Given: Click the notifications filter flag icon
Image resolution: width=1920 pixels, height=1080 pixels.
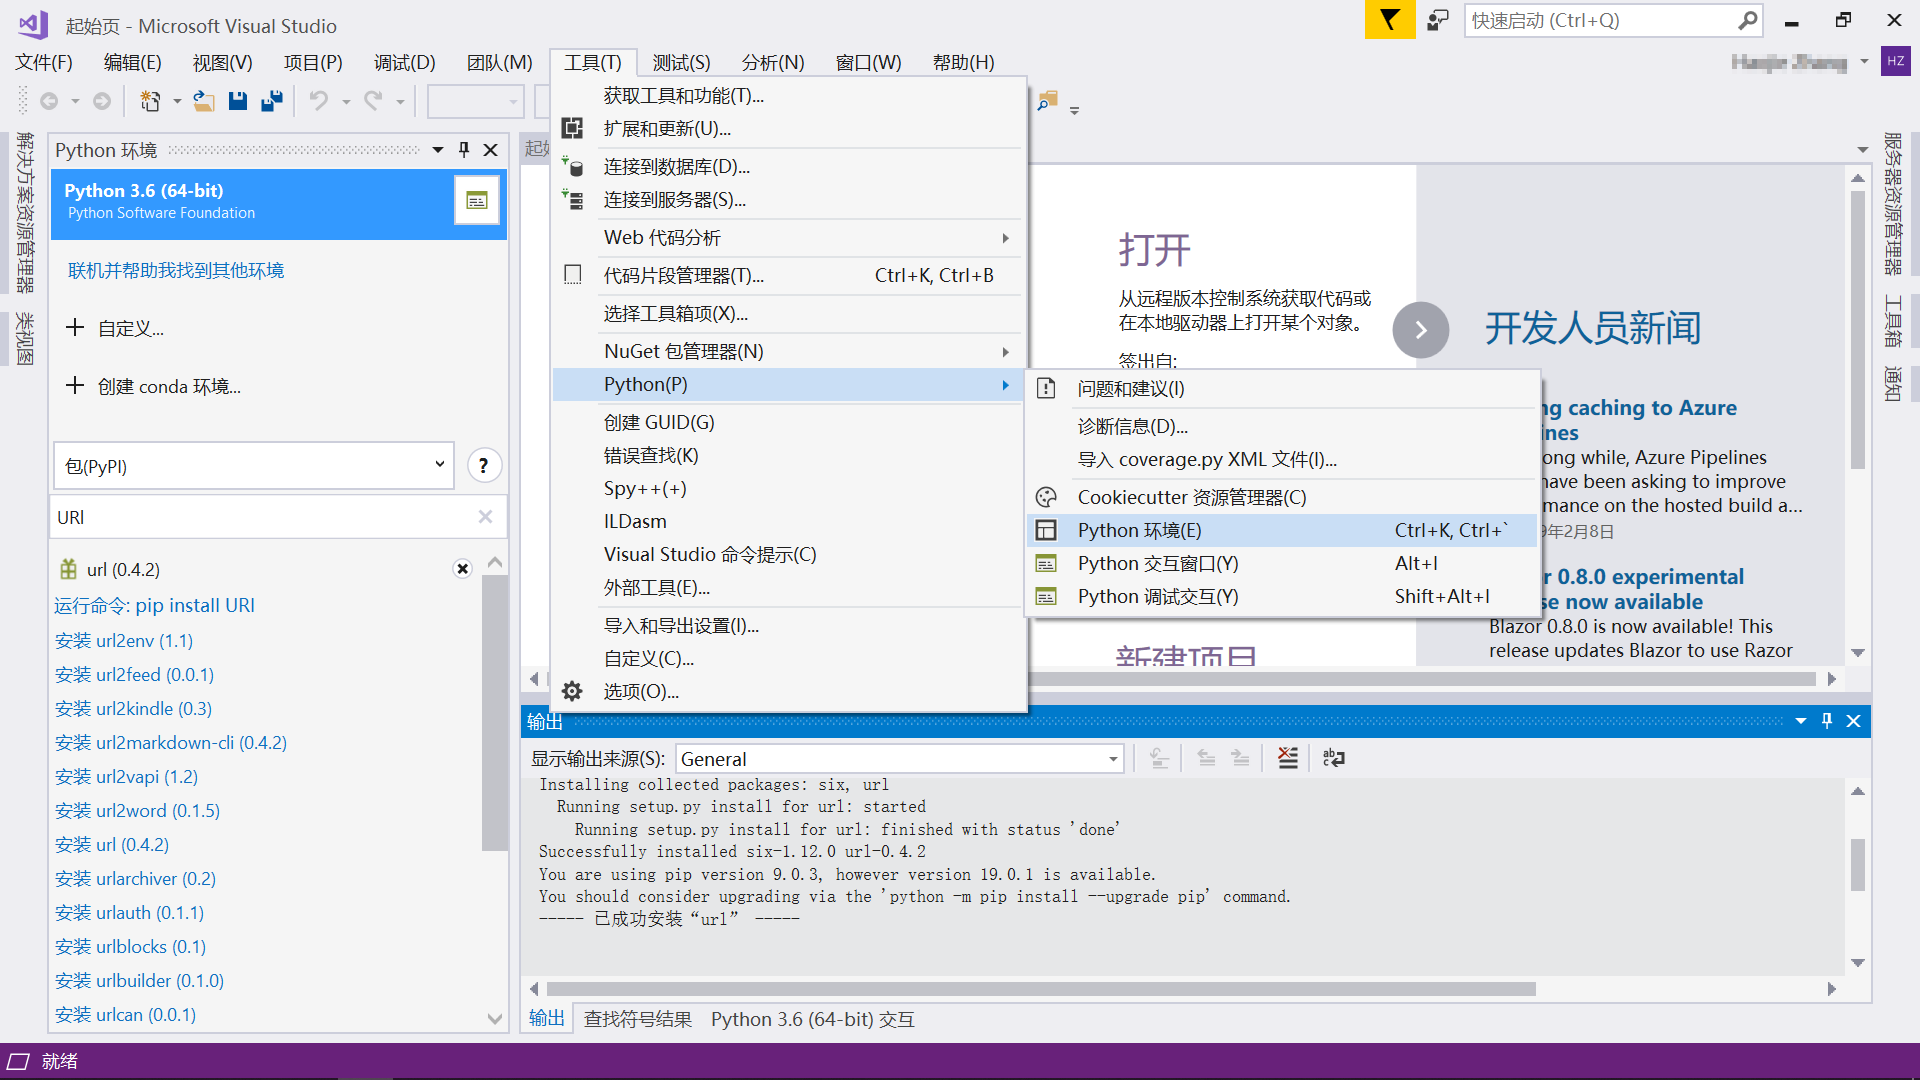Looking at the screenshot, I should (1390, 20).
